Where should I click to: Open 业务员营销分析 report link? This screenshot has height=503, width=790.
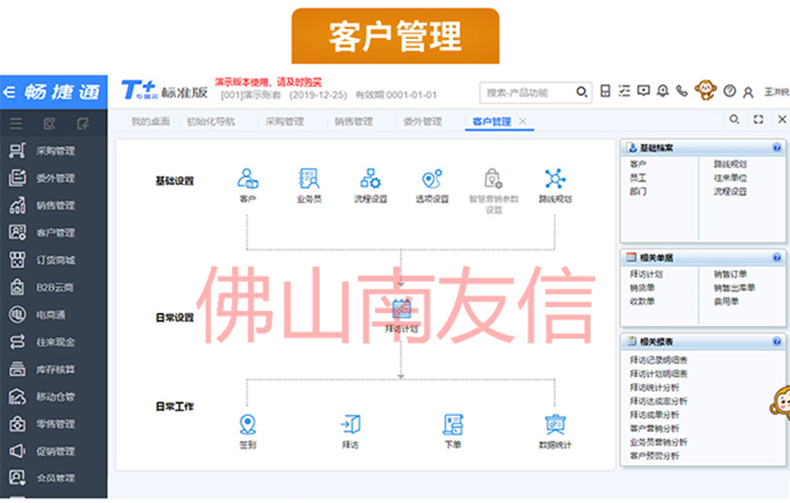(x=659, y=442)
